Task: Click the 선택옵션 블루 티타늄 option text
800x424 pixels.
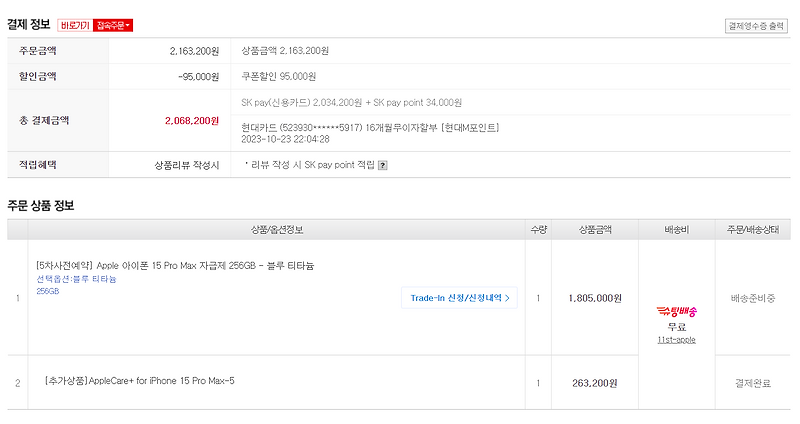Action: (x=76, y=279)
